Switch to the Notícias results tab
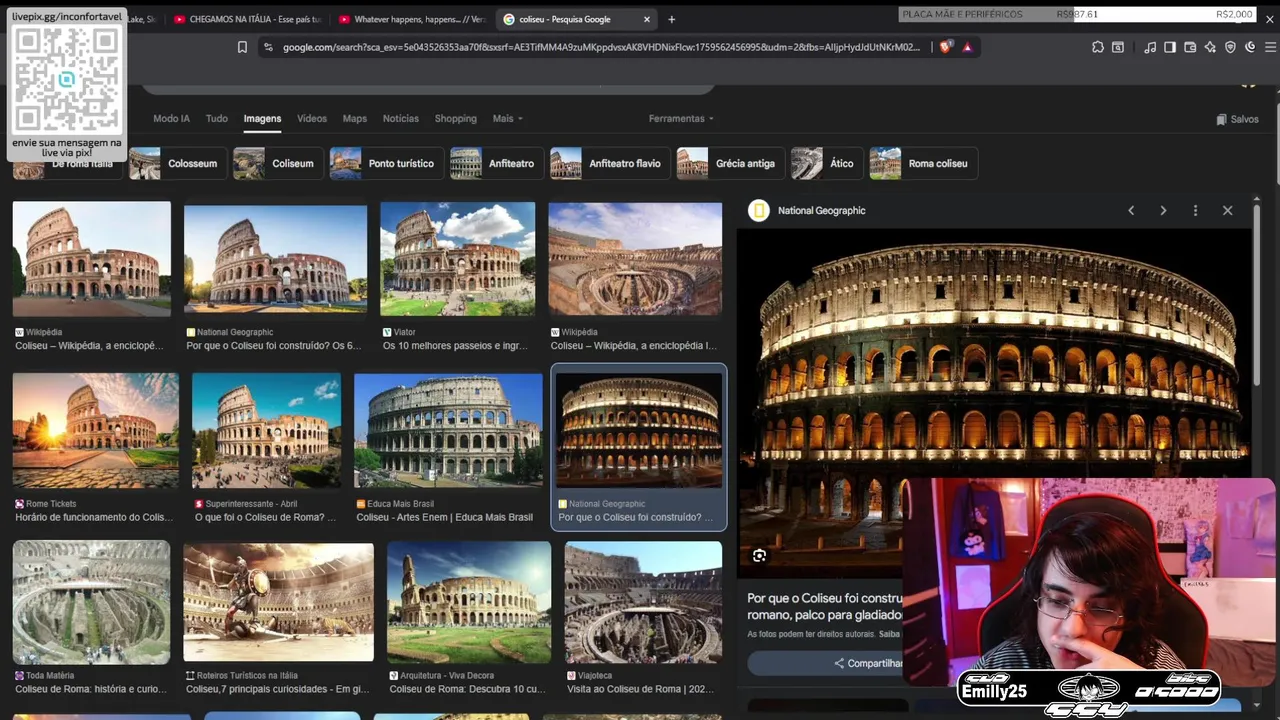 401,119
